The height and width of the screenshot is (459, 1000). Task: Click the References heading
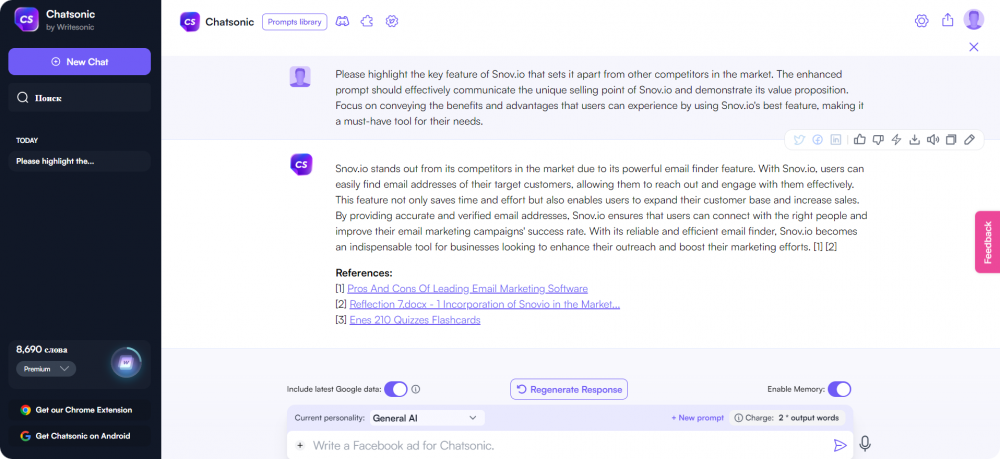point(364,273)
